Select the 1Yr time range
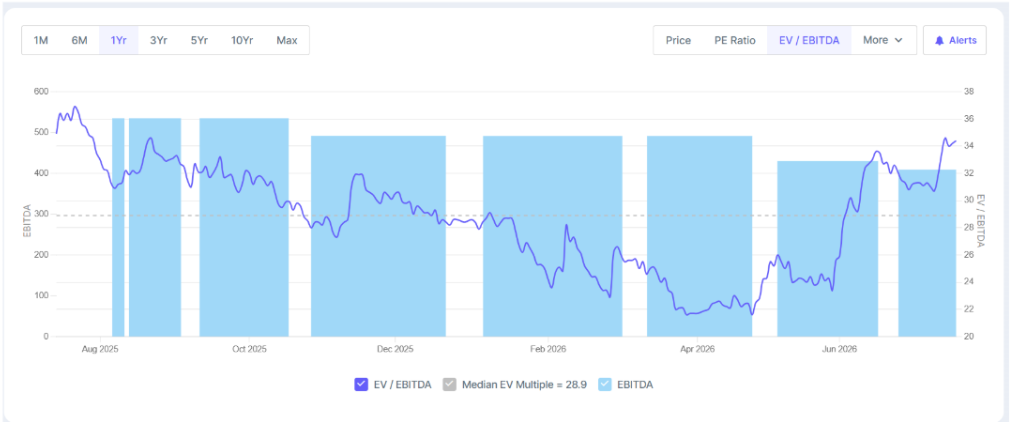 click(119, 40)
